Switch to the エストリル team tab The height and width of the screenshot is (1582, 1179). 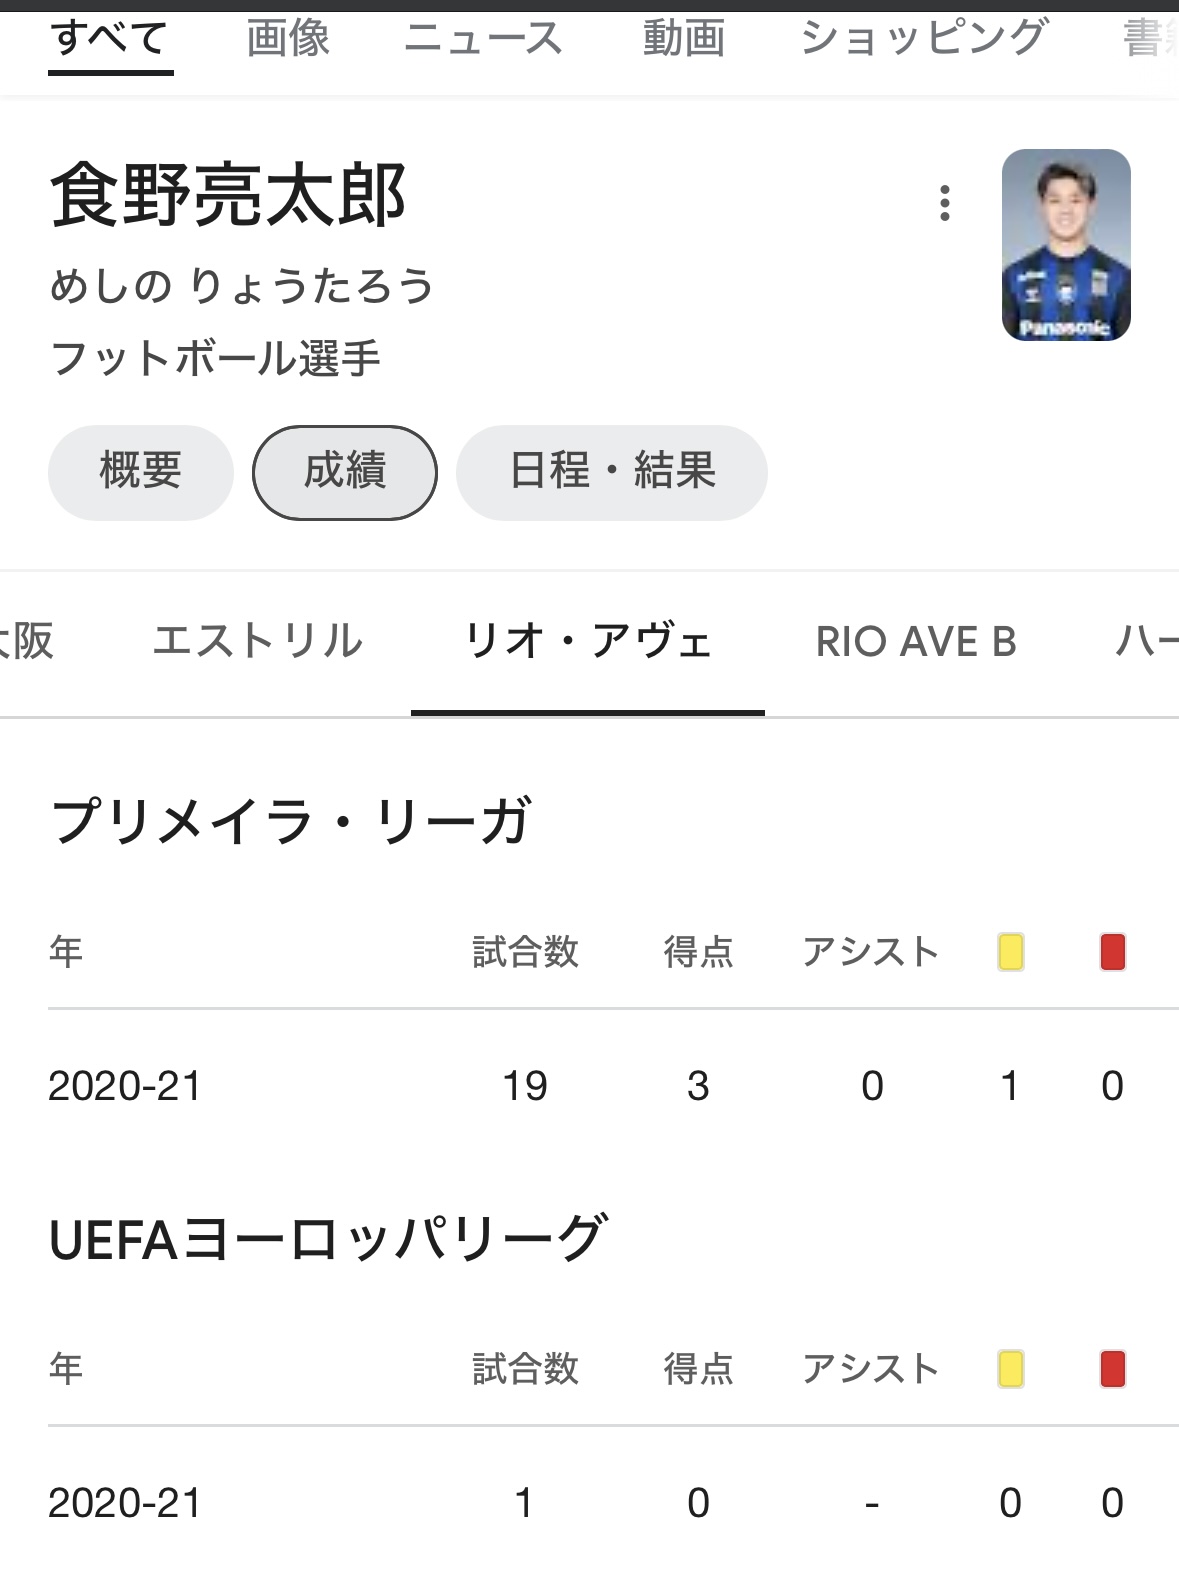(x=258, y=641)
